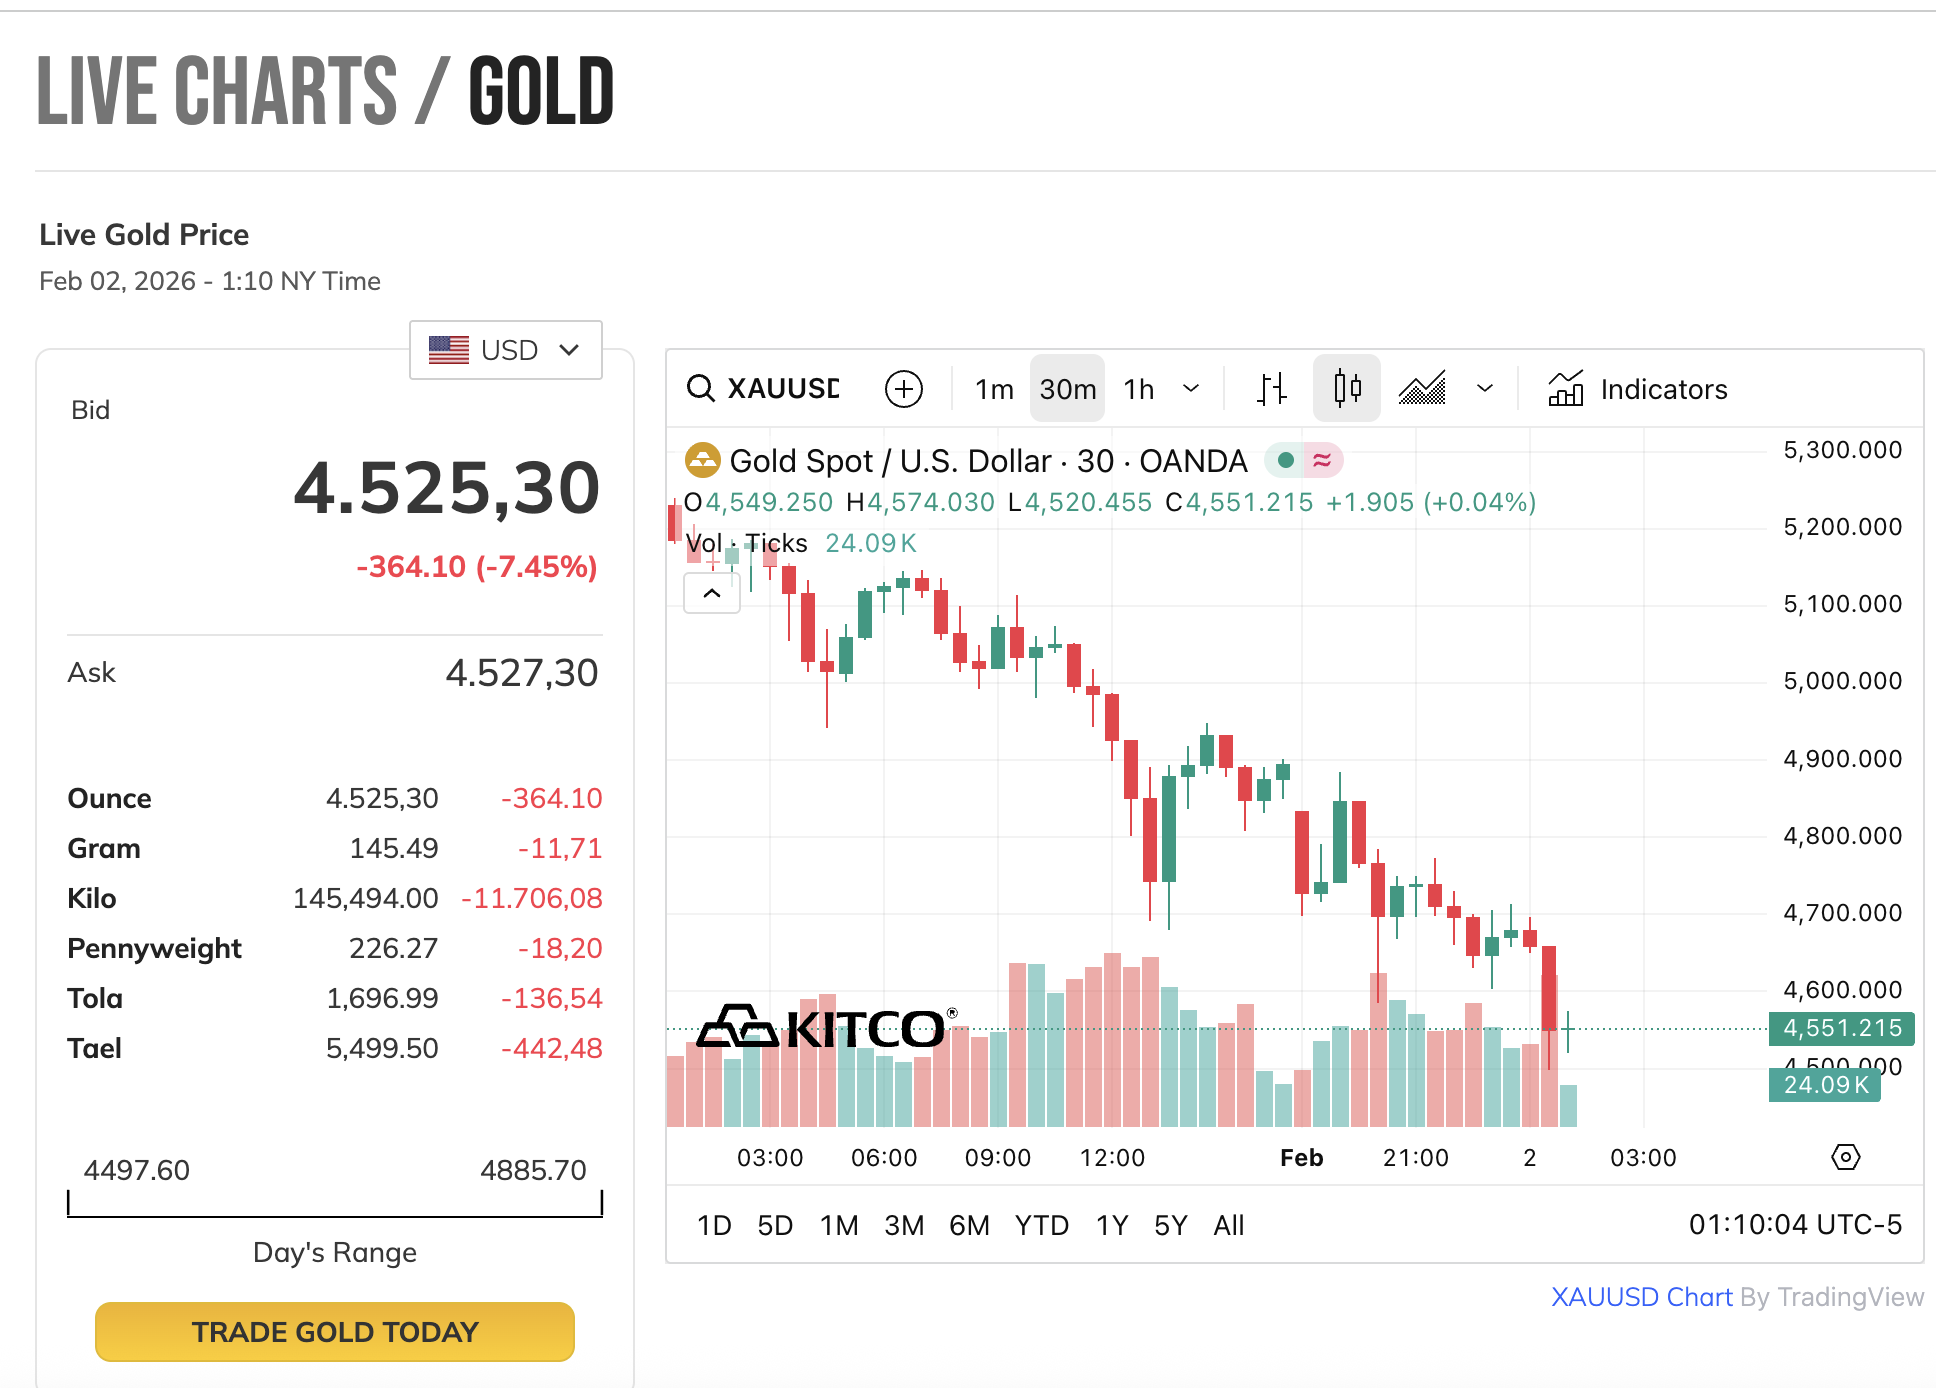Switch to bars chart style
The height and width of the screenshot is (1388, 1936).
(1271, 388)
